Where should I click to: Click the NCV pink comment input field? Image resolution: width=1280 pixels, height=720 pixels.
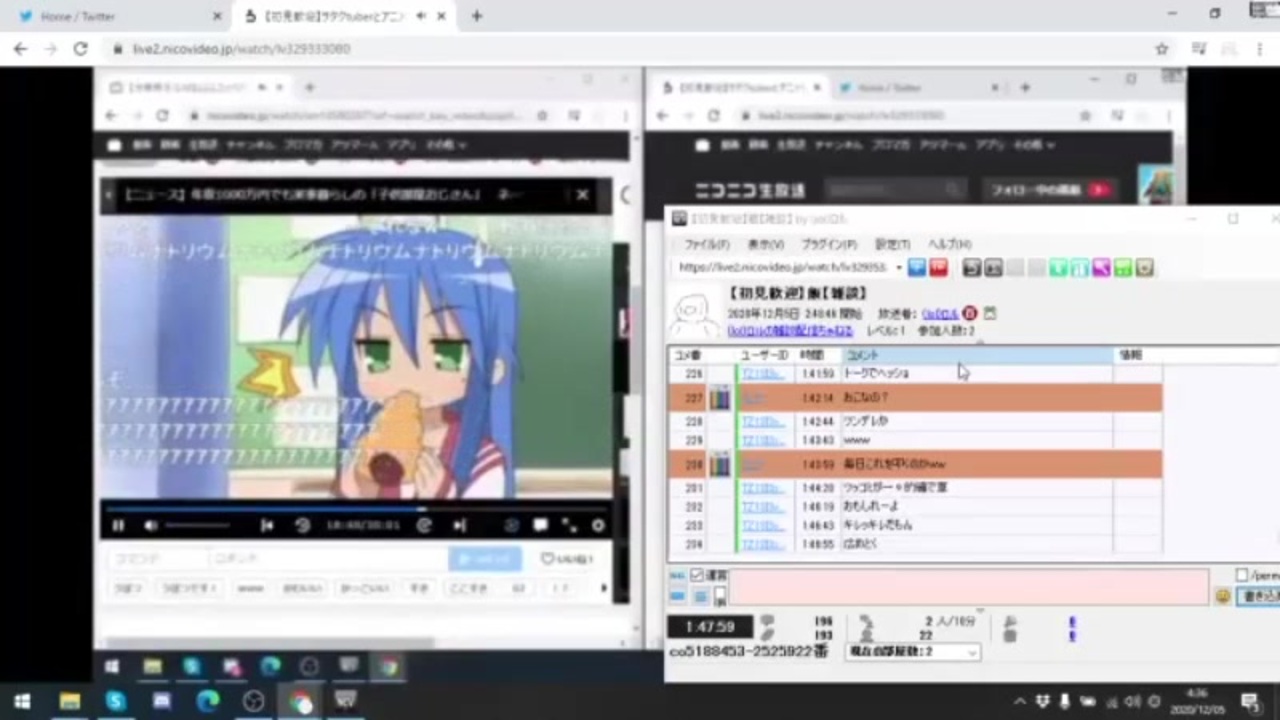pyautogui.click(x=967, y=587)
